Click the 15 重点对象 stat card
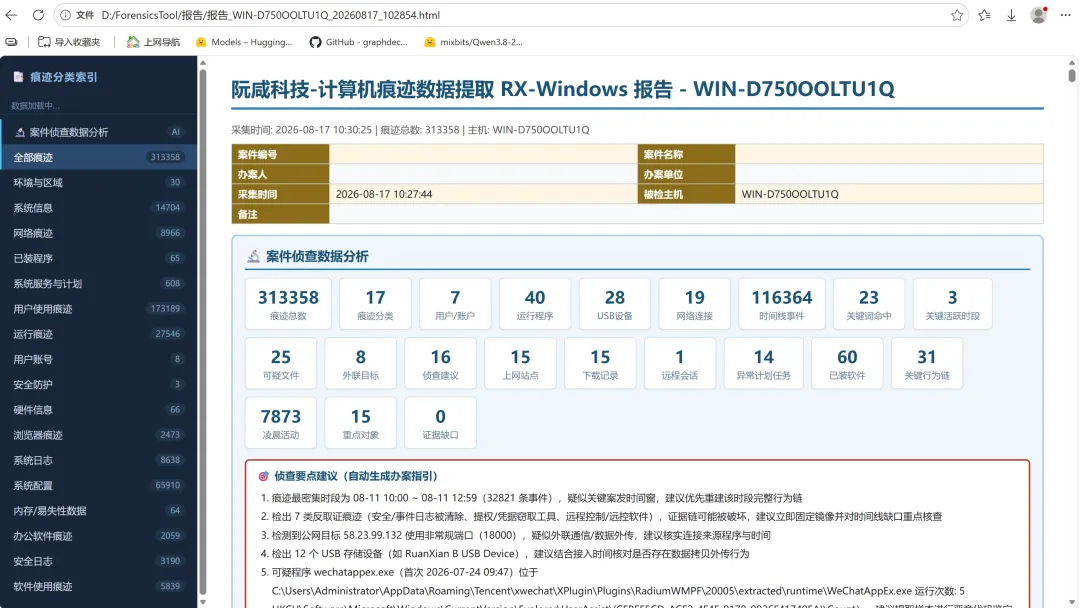Screen dimensions: 1080x608 [x=361, y=423]
